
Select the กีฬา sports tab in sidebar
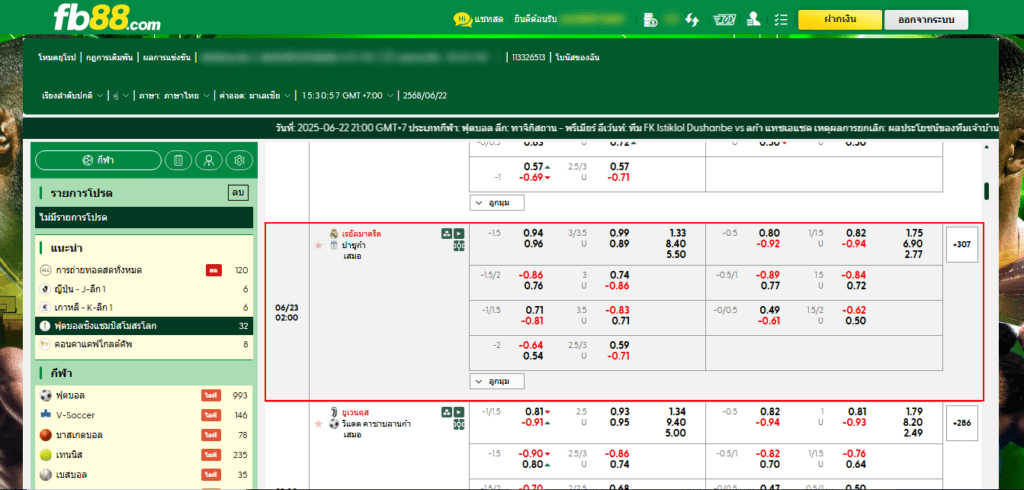(x=98, y=160)
